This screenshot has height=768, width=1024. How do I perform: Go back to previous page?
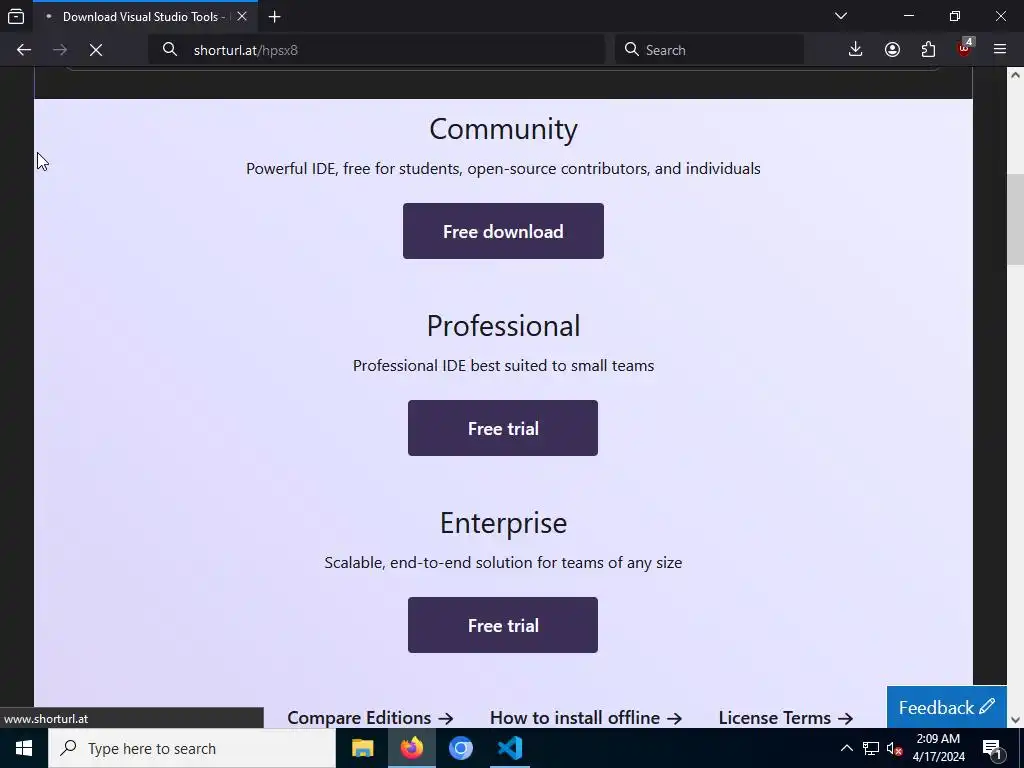24,50
